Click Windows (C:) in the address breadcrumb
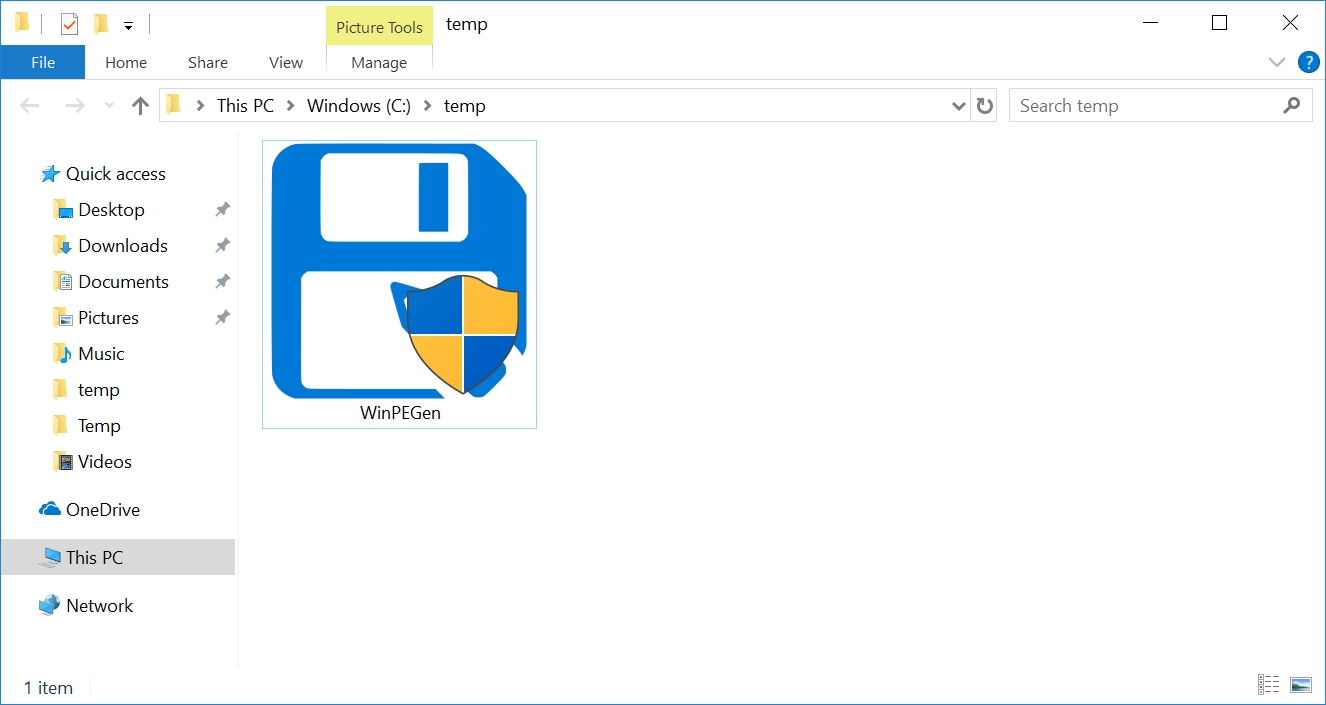Image resolution: width=1326 pixels, height=705 pixels. 358,106
